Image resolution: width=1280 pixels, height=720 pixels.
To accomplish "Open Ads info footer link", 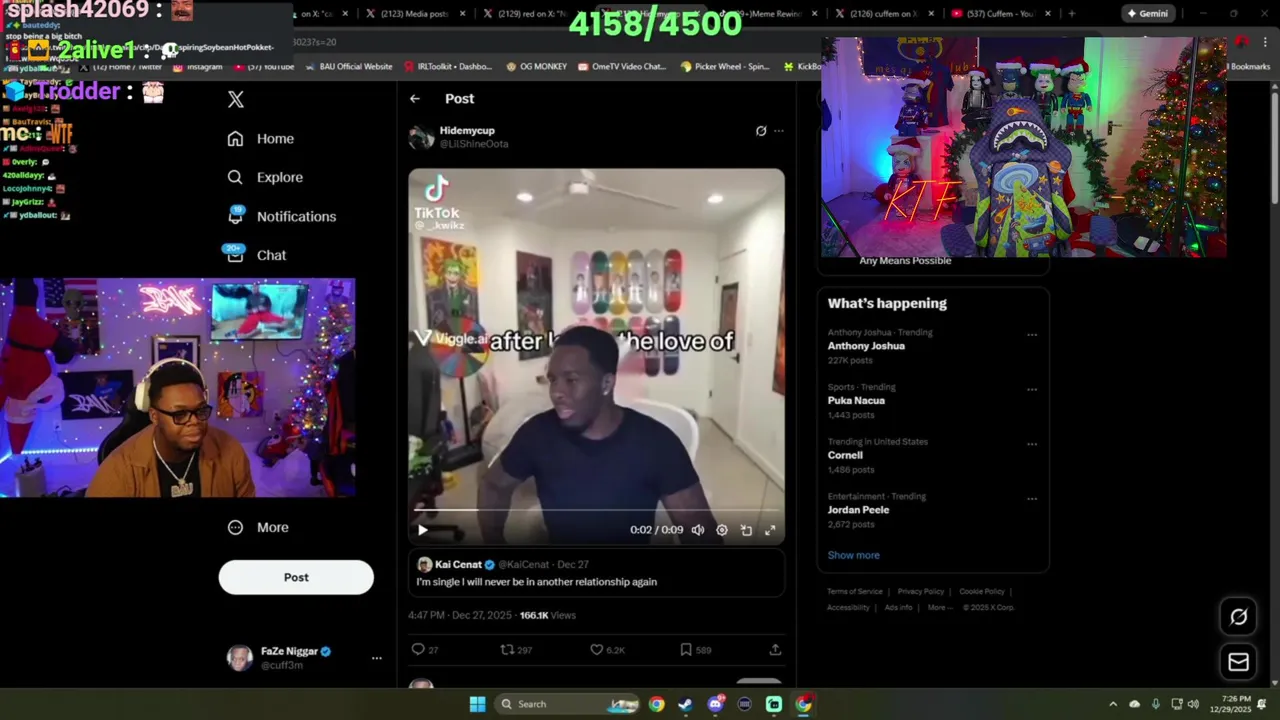I will [898, 607].
